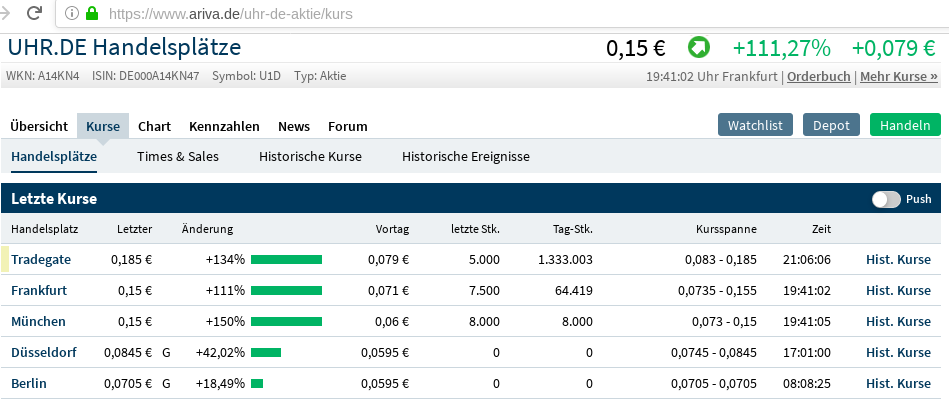The height and width of the screenshot is (400, 949).
Task: Click the site information icon in address bar
Action: point(71,14)
